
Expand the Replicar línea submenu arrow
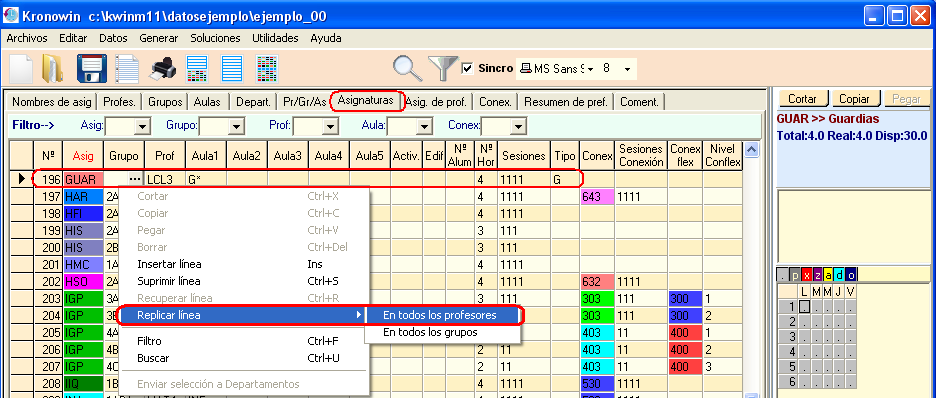click(359, 314)
